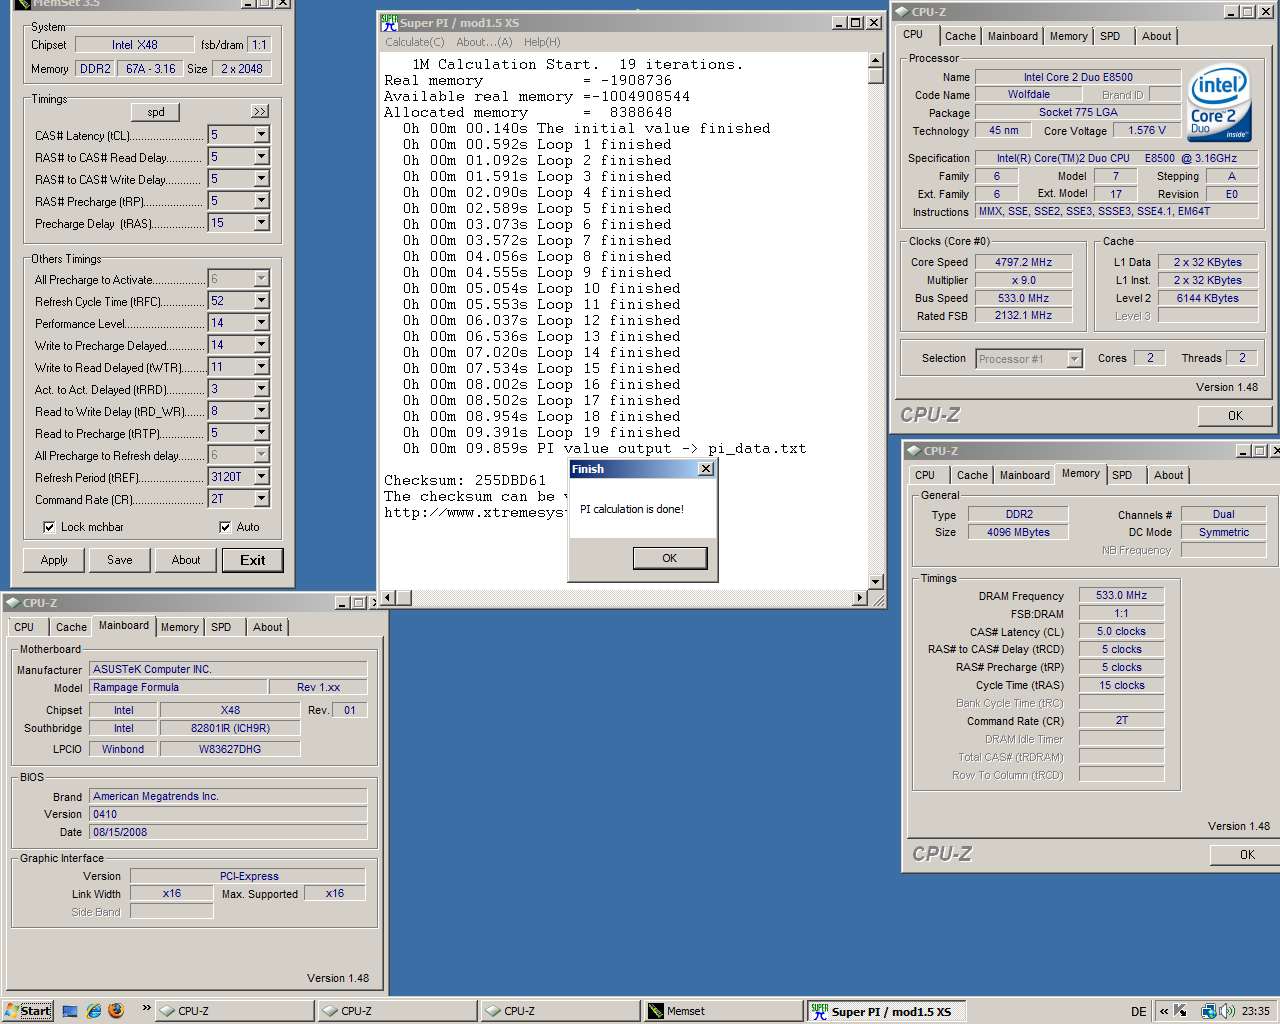Toggle the Auto checkbox in Memset

[x=225, y=527]
